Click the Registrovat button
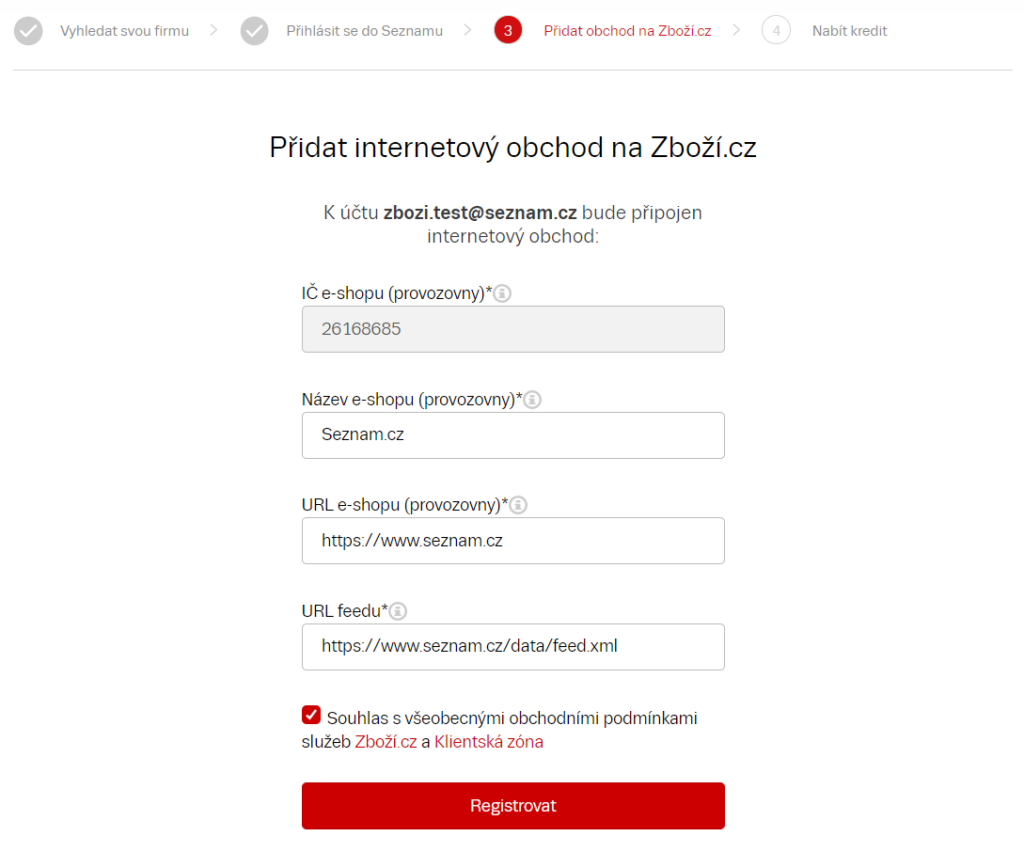Image resolution: width=1024 pixels, height=852 pixels. pyautogui.click(x=513, y=806)
